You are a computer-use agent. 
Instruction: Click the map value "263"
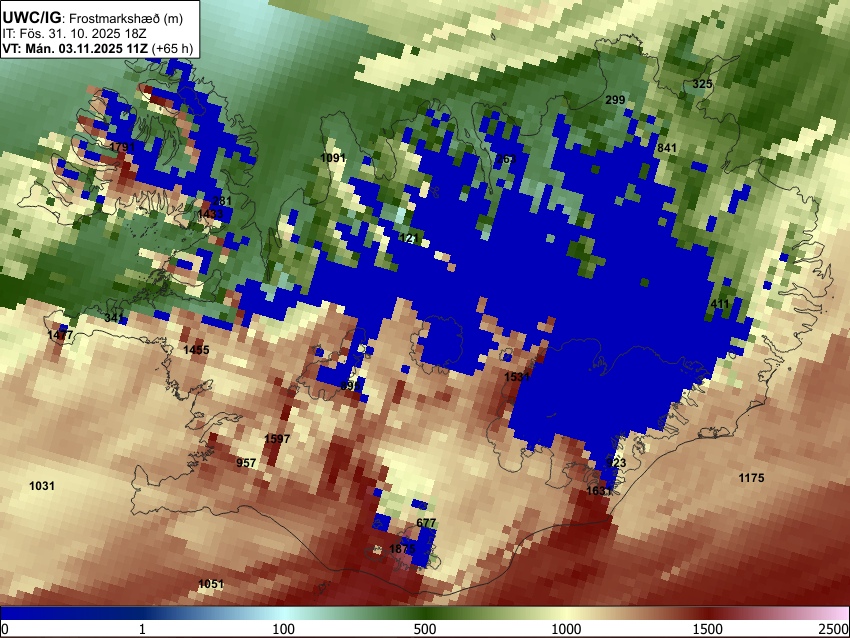point(506,159)
